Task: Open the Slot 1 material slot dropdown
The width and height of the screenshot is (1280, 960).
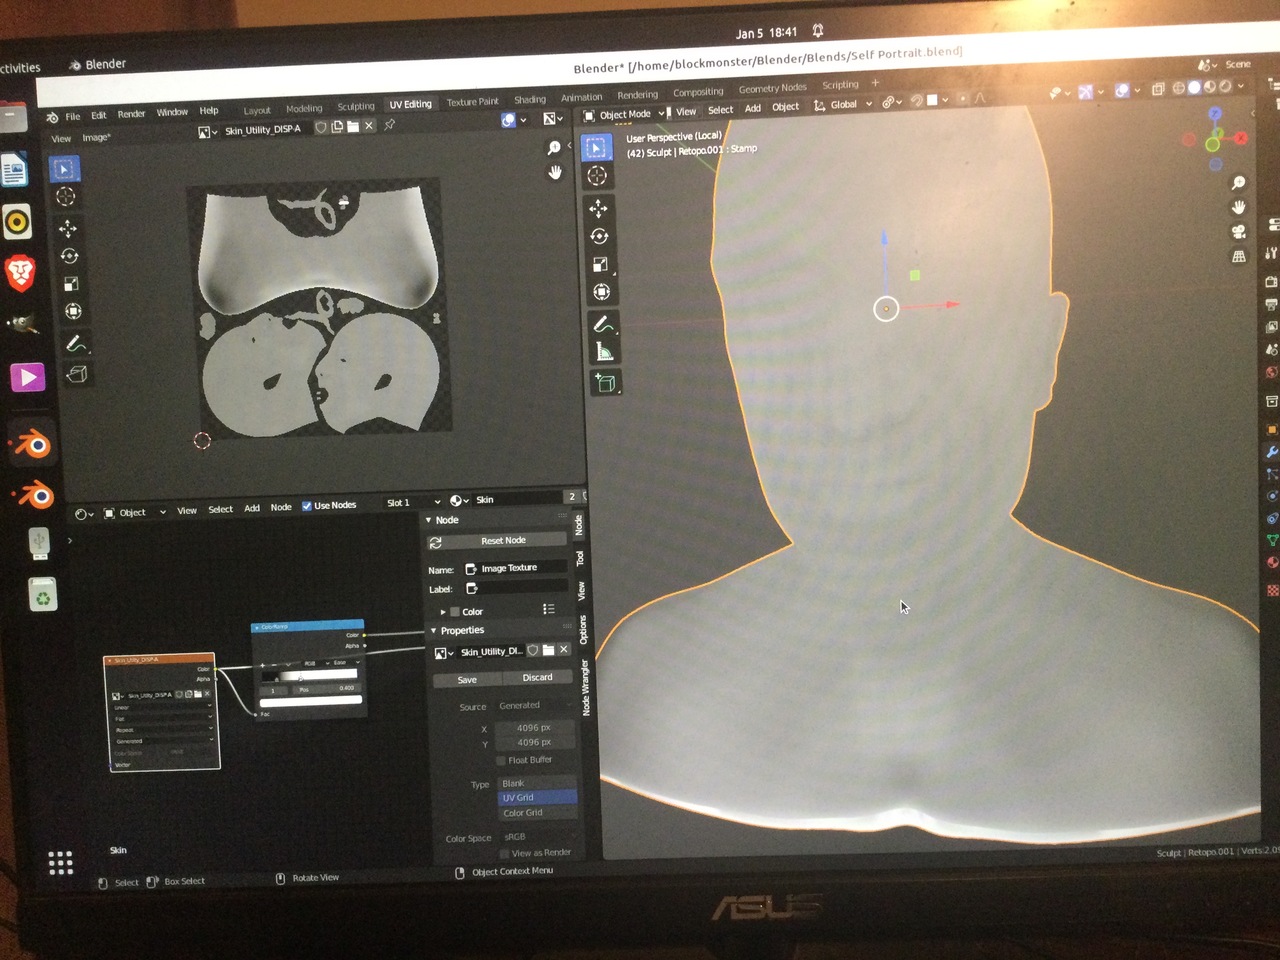Action: 413,502
